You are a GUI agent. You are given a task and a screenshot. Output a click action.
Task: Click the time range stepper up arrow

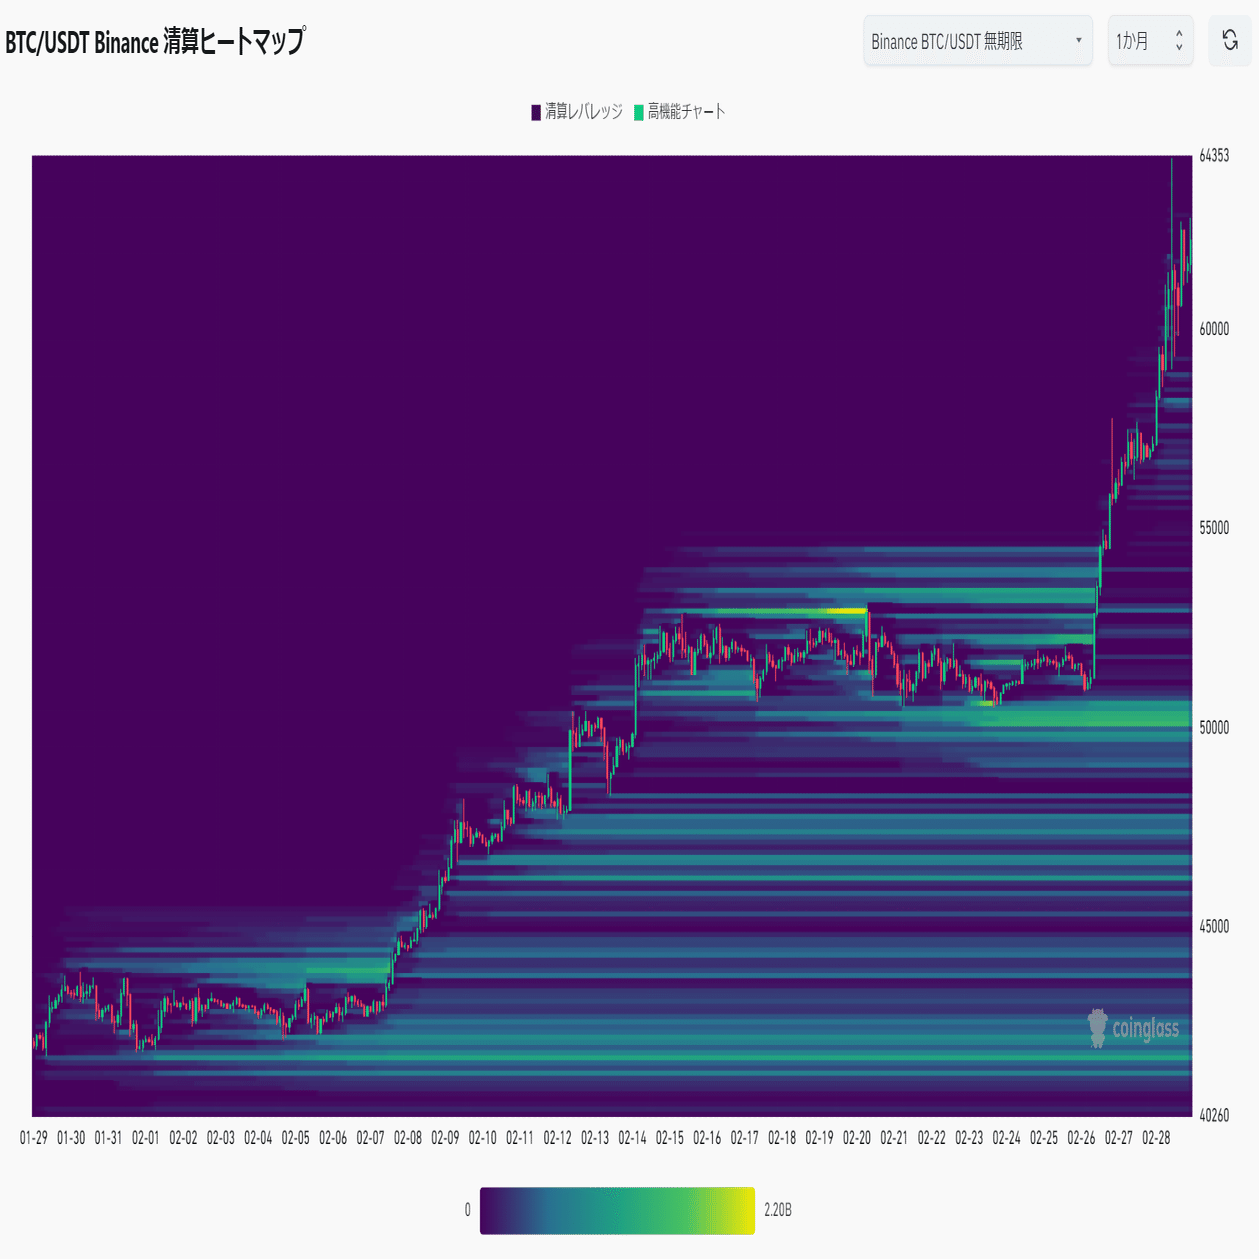click(x=1179, y=34)
